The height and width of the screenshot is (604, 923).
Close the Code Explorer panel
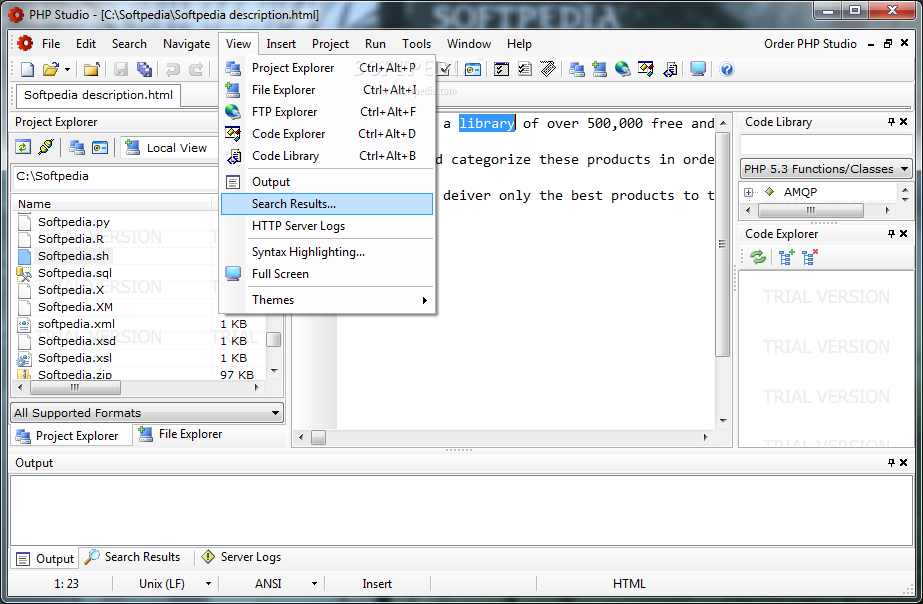pos(904,234)
